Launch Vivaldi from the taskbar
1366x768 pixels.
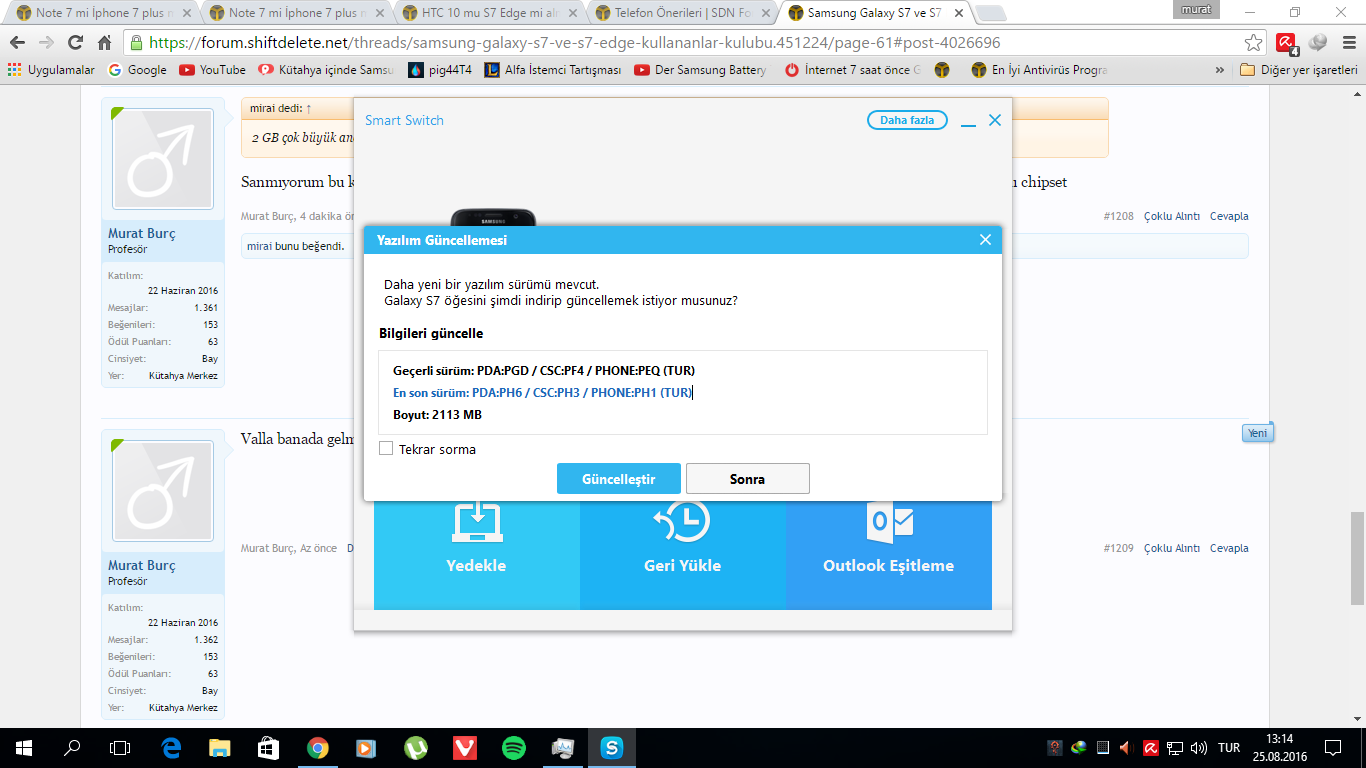[464, 747]
